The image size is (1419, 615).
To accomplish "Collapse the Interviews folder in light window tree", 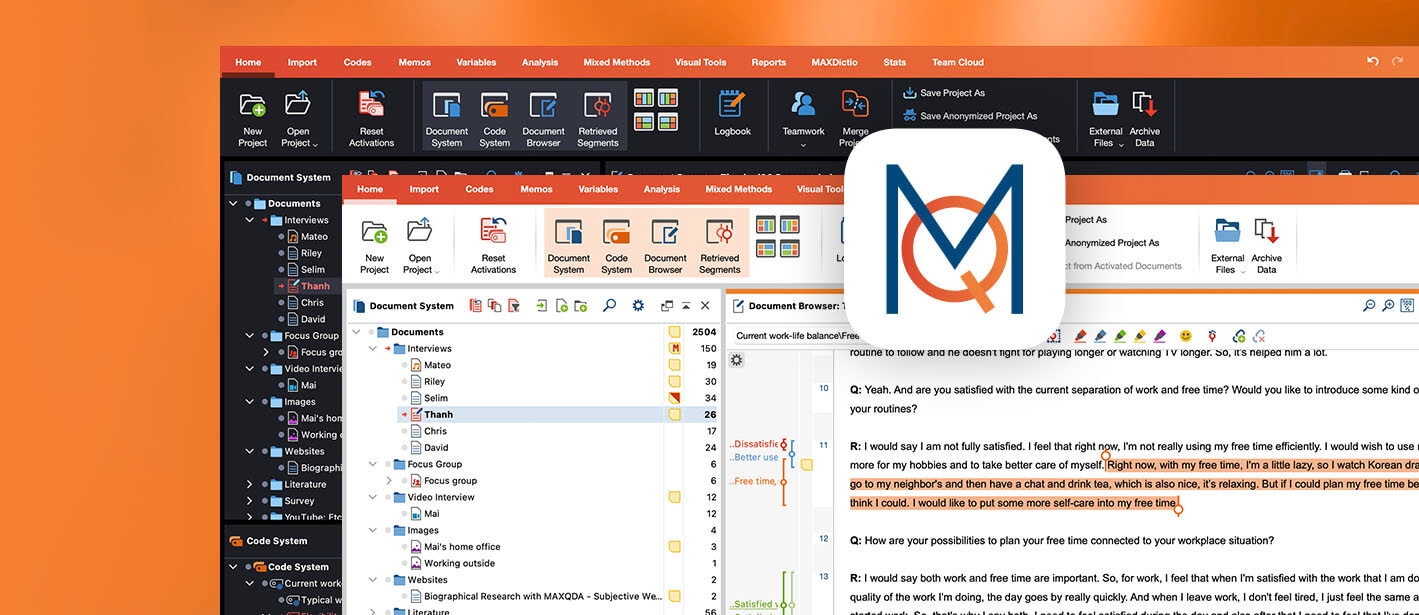I will (372, 349).
